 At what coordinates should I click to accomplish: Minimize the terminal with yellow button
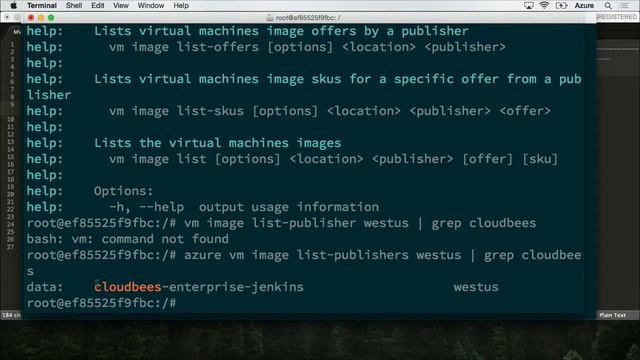coord(41,18)
